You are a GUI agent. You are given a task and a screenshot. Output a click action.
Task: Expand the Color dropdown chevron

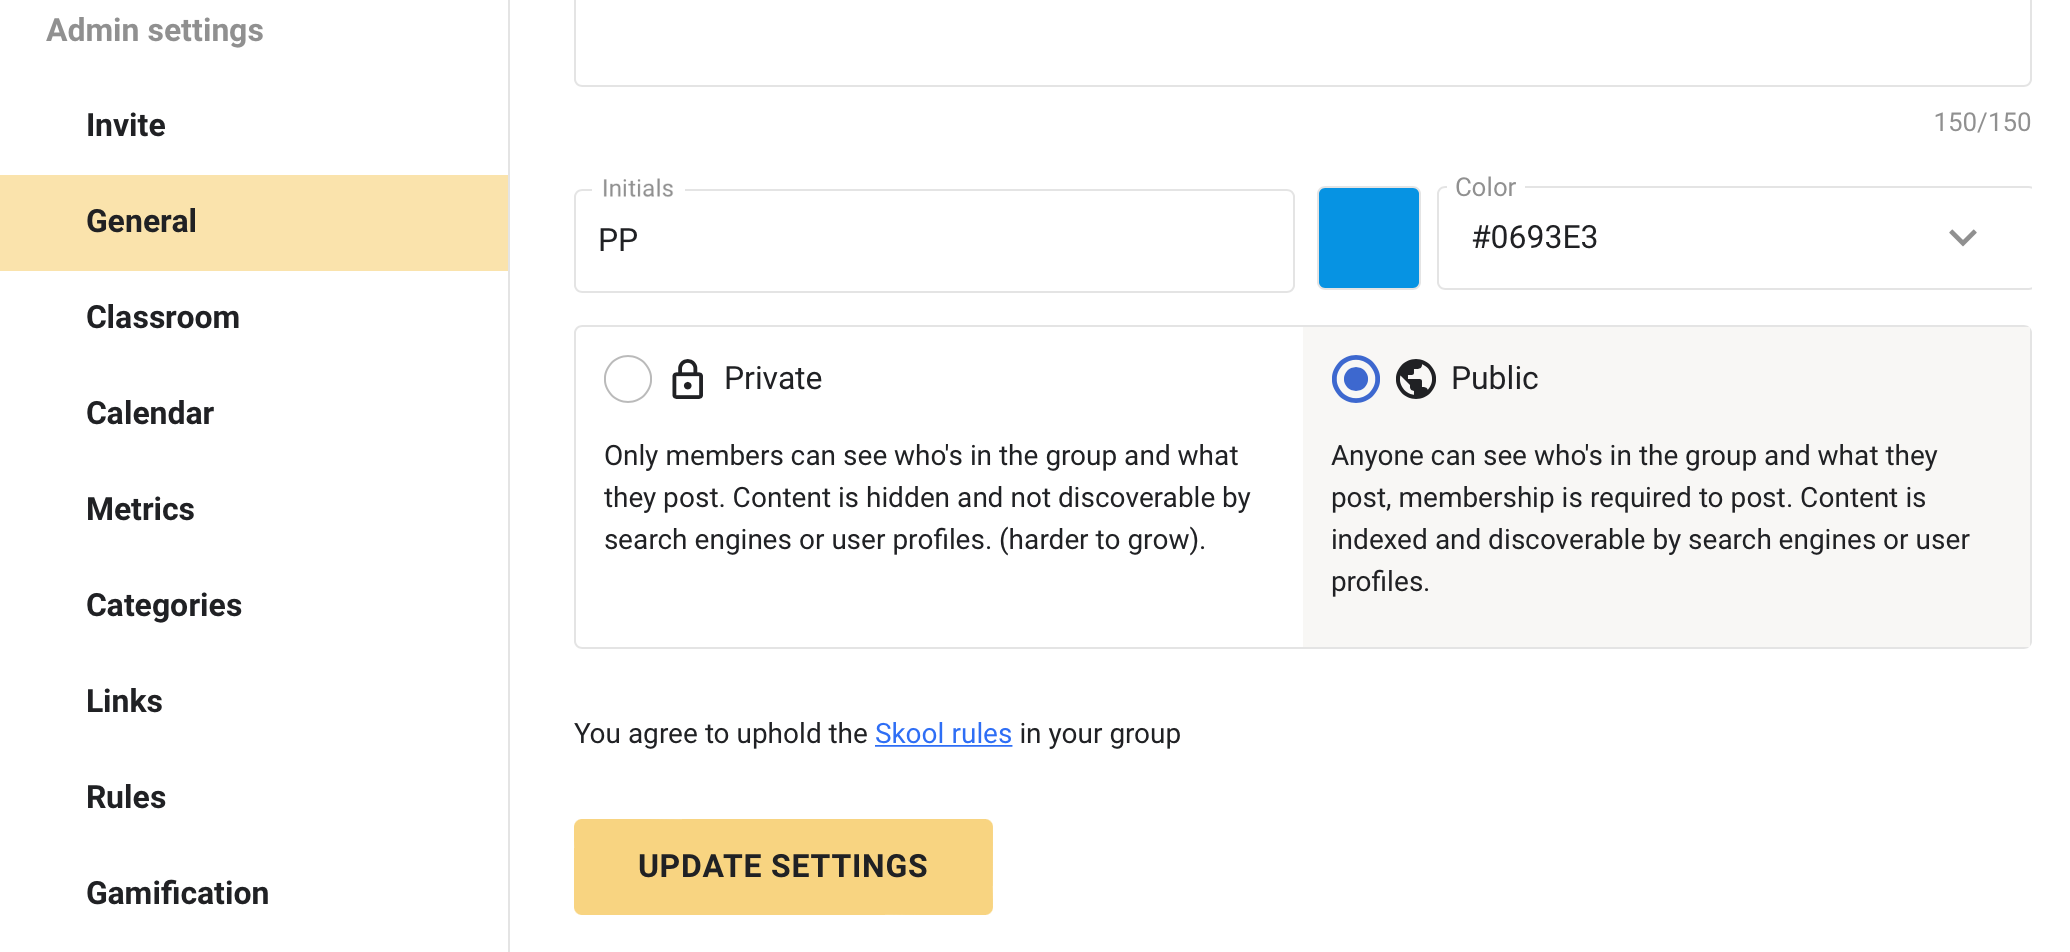1962,238
